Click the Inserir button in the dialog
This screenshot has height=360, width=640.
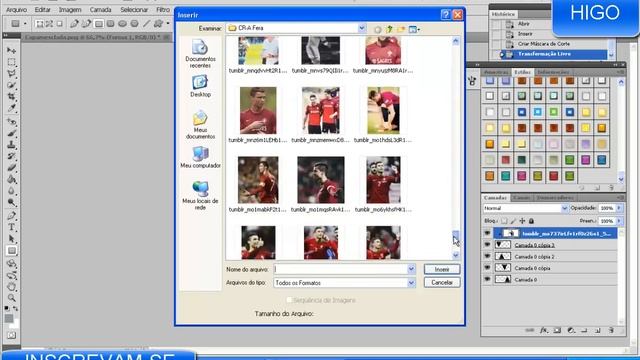coord(442,269)
